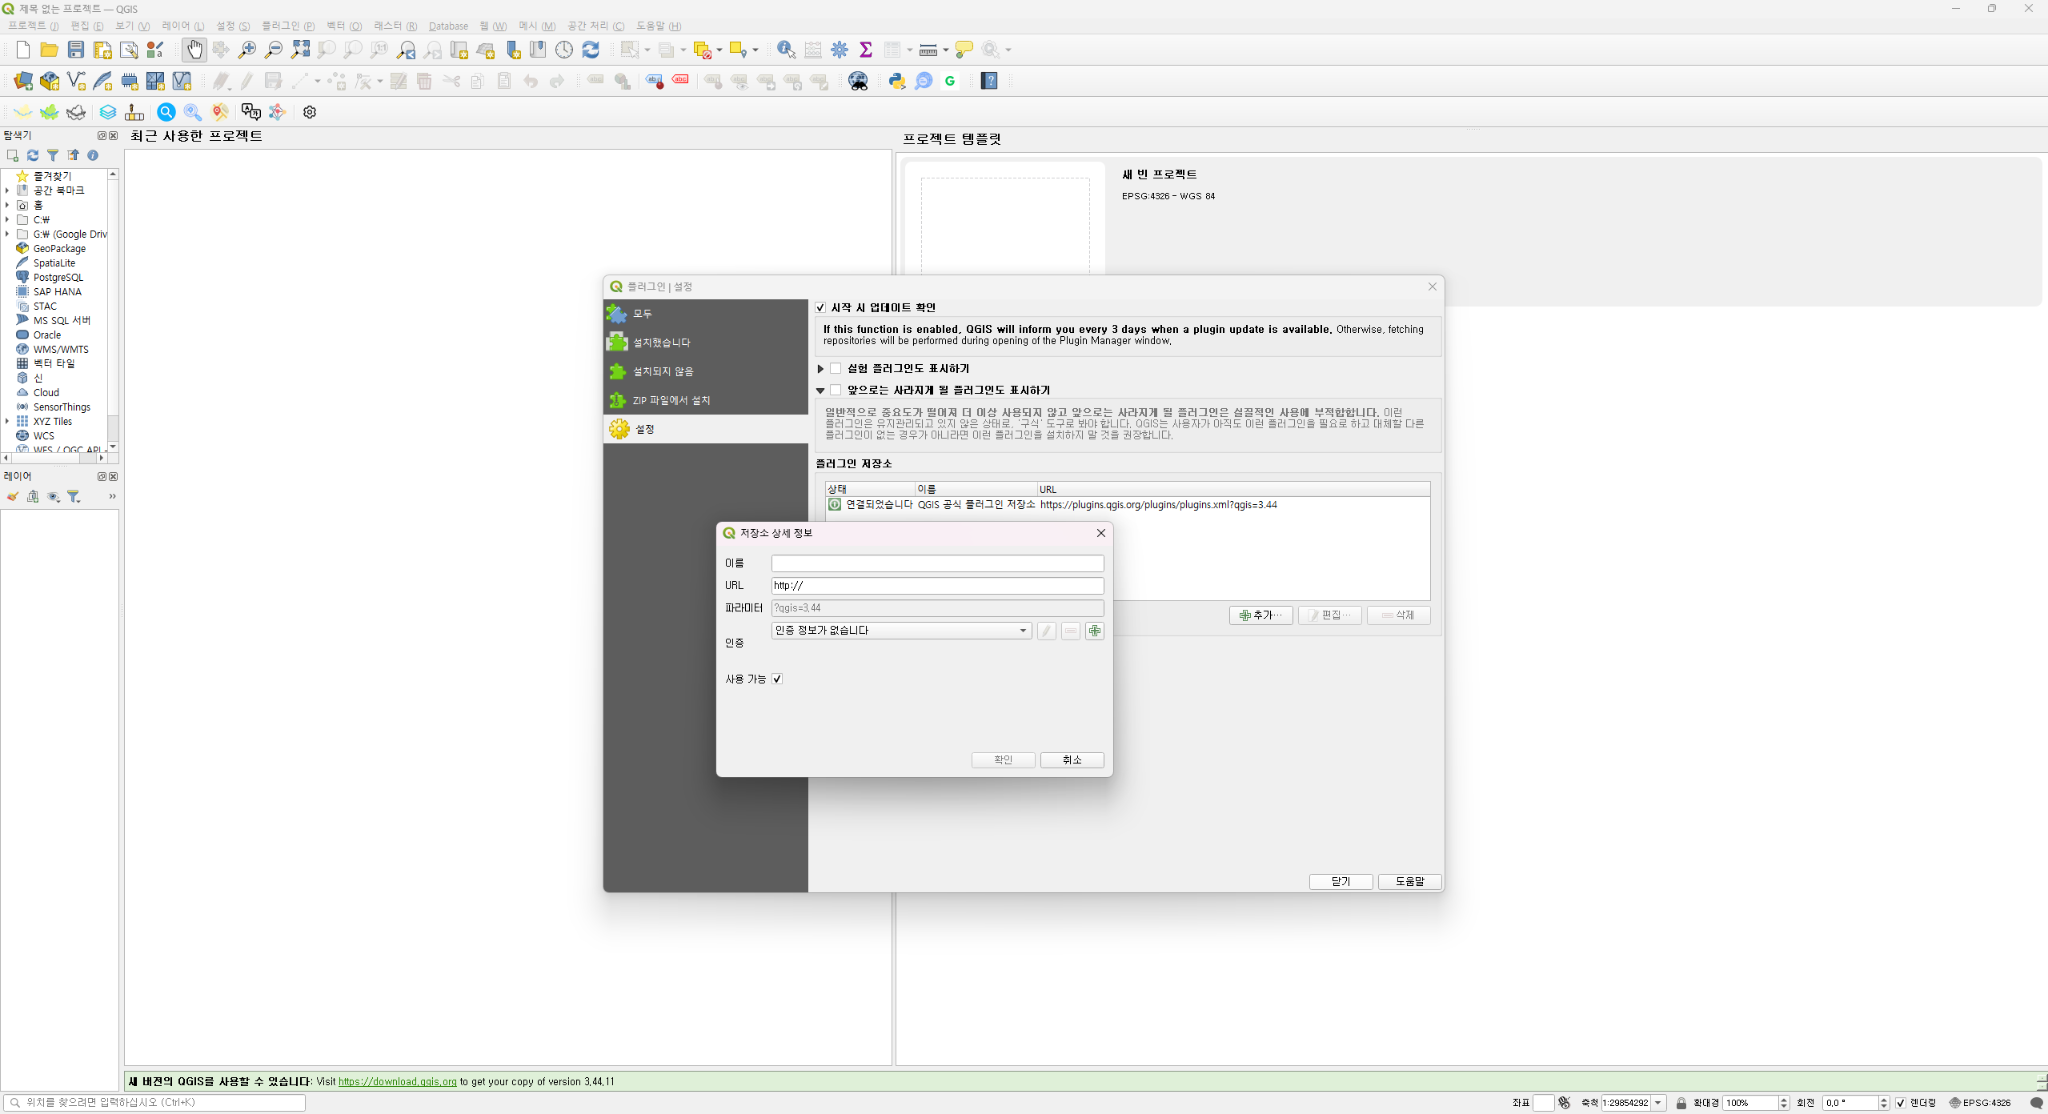The width and height of the screenshot is (2048, 1114).
Task: Click the locator search bar at bottom left
Action: coord(155,1102)
